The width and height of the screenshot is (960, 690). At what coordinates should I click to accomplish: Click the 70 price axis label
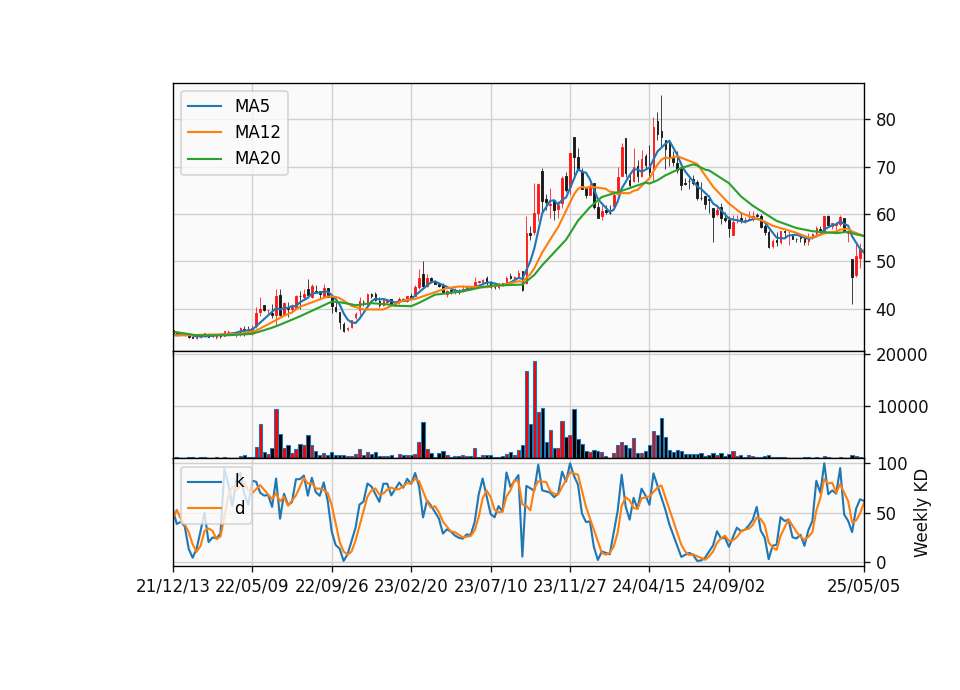point(886,168)
